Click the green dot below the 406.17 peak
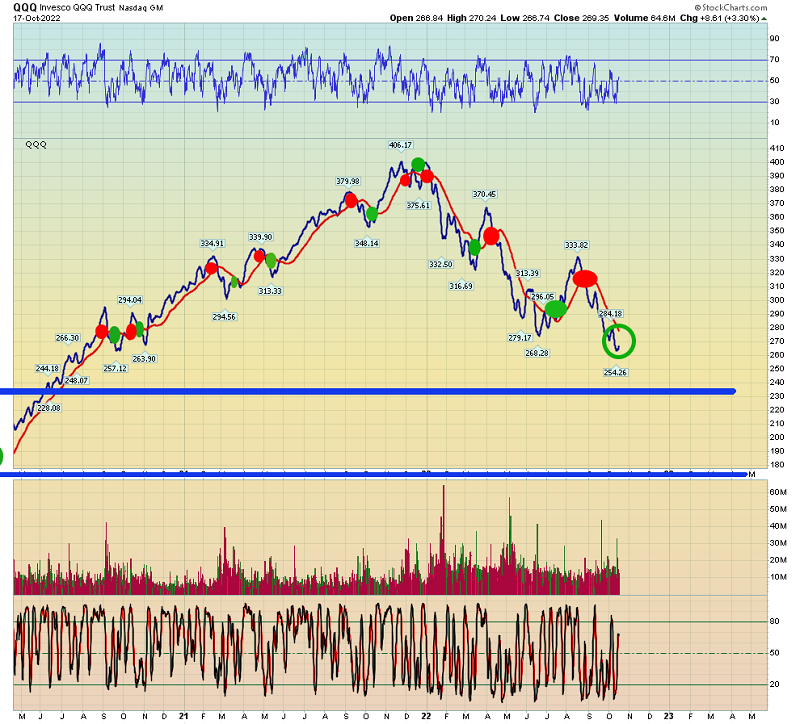This screenshot has height=724, width=800. coord(418,165)
